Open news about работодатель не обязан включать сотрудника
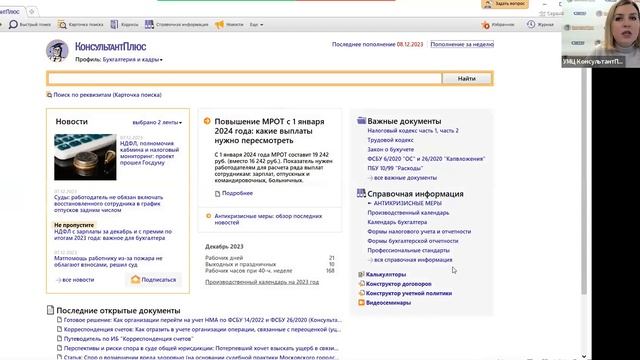The width and height of the screenshot is (640, 360). click(109, 204)
